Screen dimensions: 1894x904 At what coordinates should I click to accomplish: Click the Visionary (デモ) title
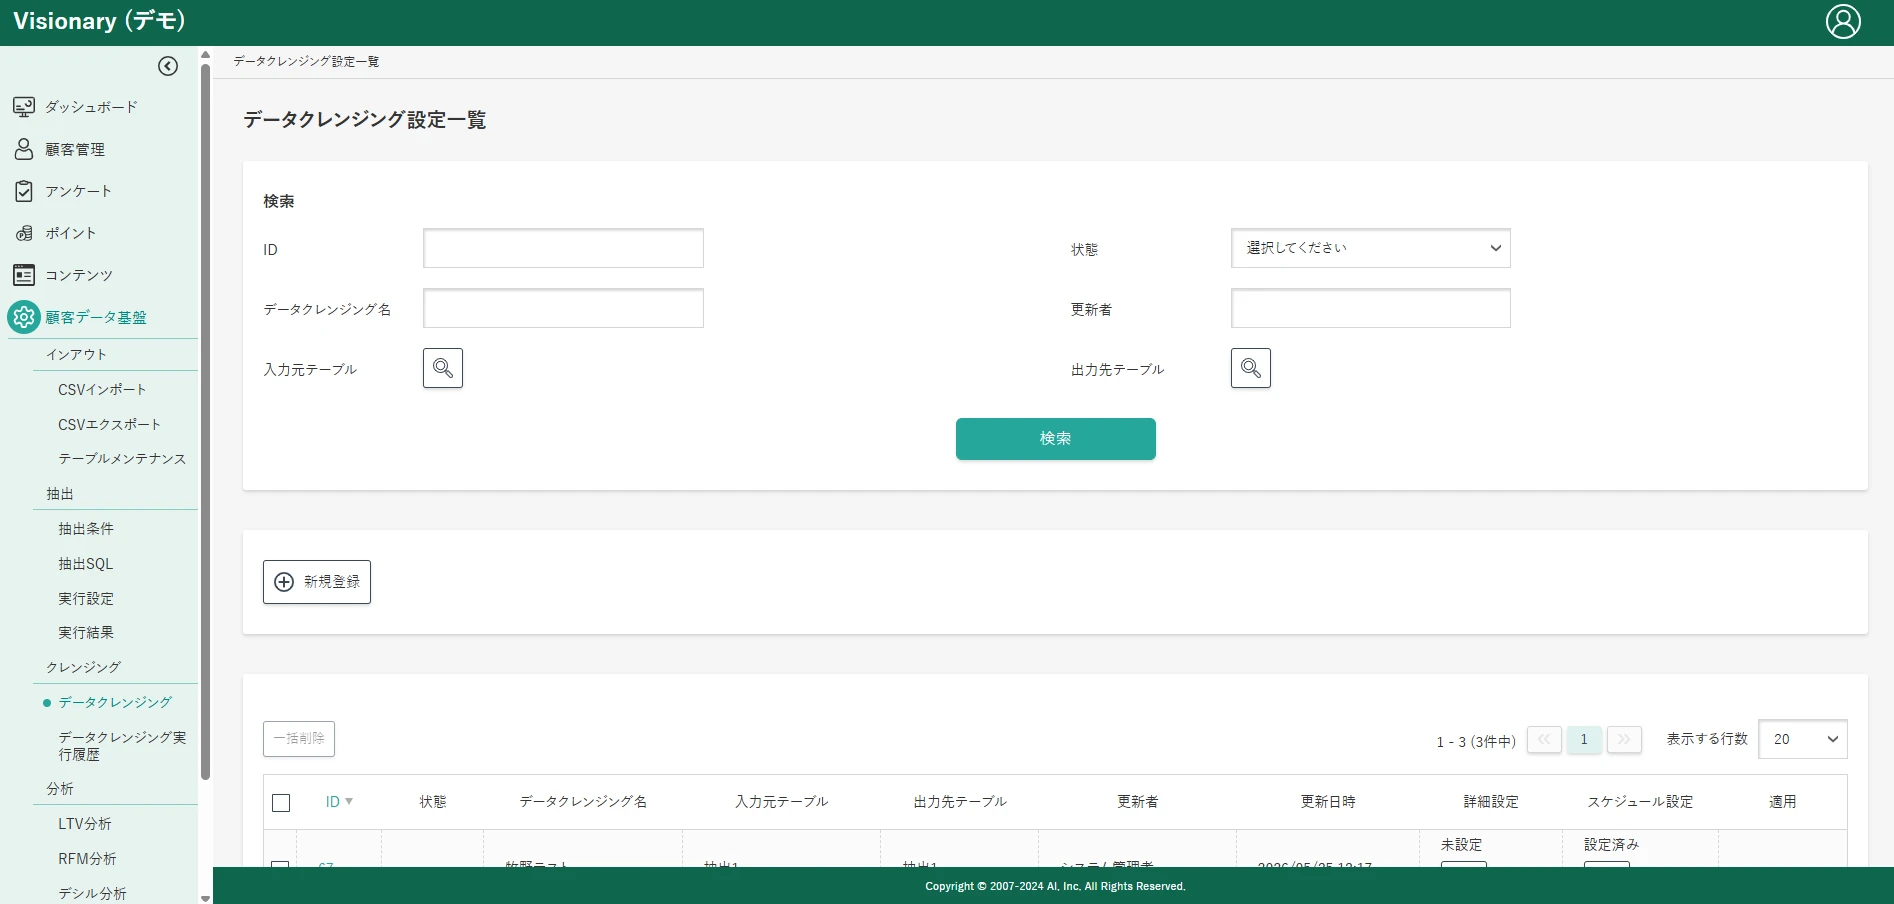pyautogui.click(x=99, y=21)
